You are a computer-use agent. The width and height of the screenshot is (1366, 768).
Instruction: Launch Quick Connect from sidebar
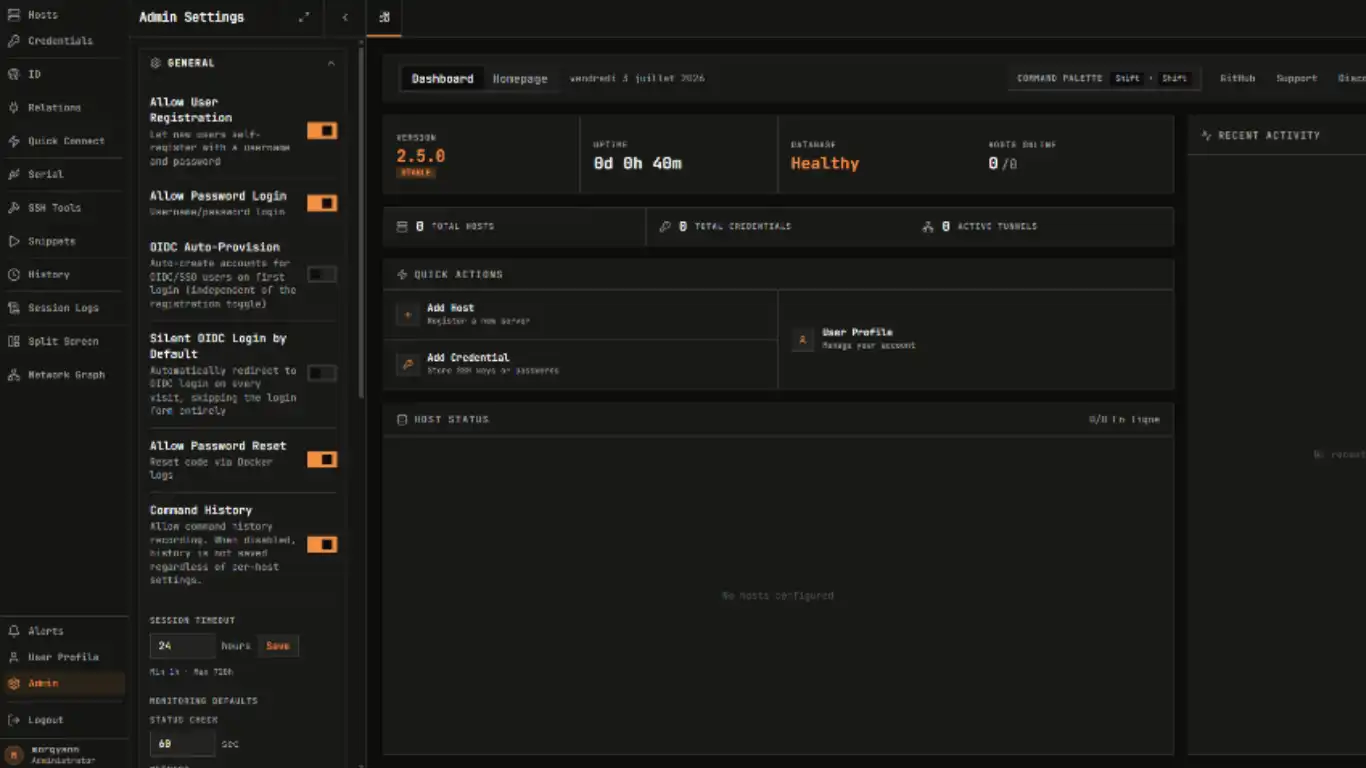click(x=65, y=141)
